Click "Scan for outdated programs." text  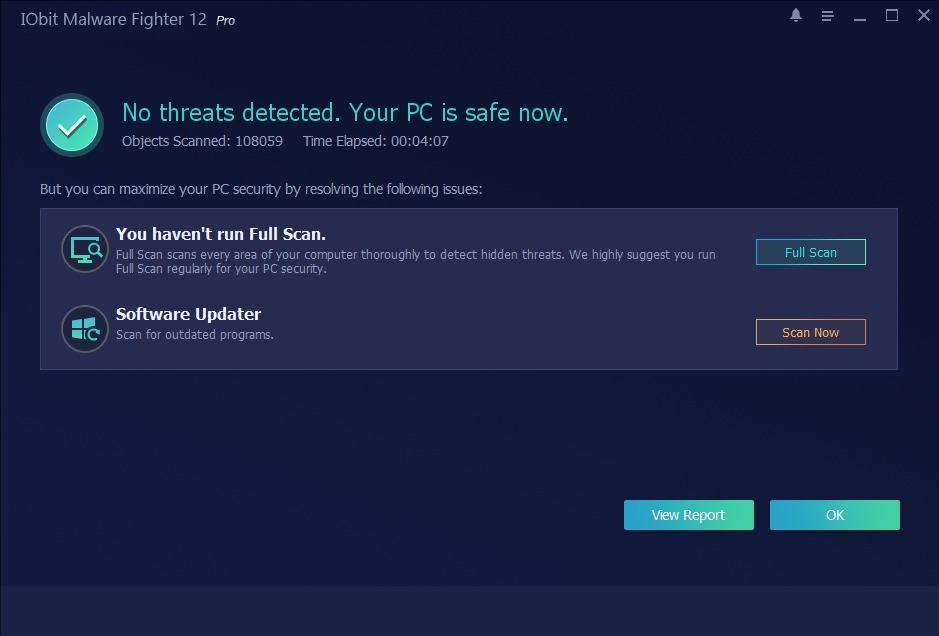point(195,335)
